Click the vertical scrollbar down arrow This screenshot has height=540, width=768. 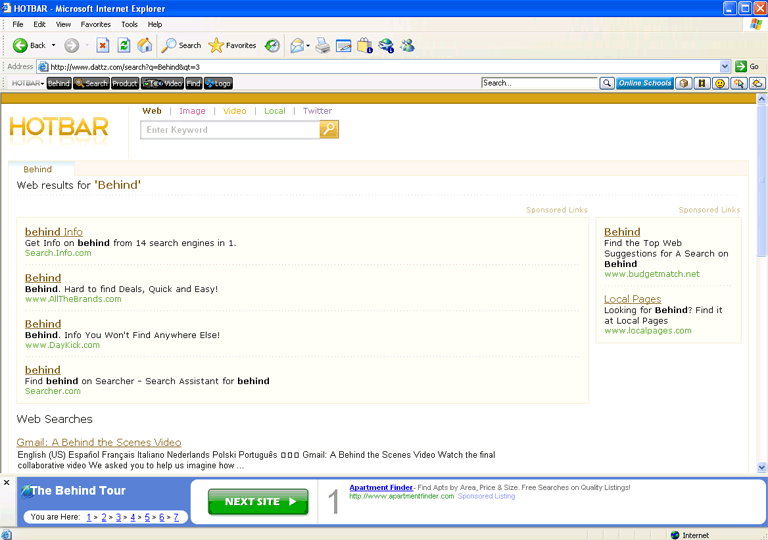pos(761,467)
